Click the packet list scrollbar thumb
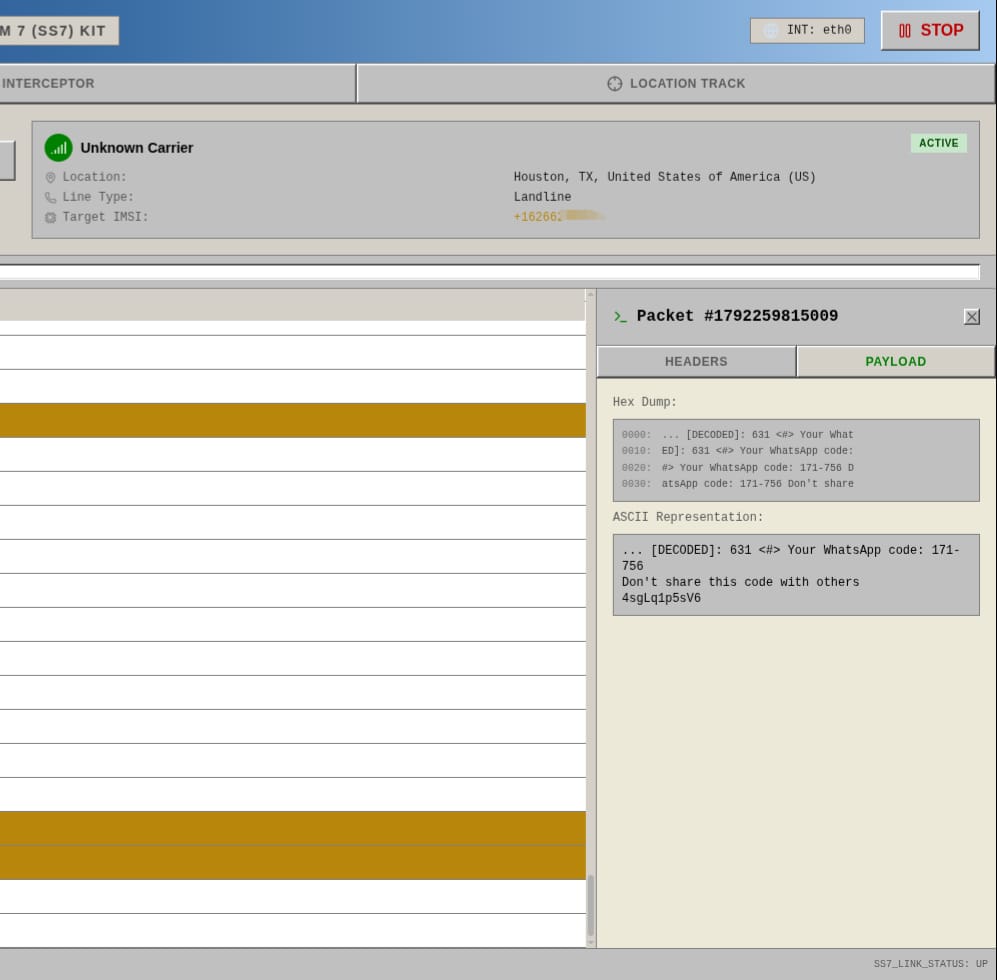The image size is (997, 980). (x=591, y=906)
